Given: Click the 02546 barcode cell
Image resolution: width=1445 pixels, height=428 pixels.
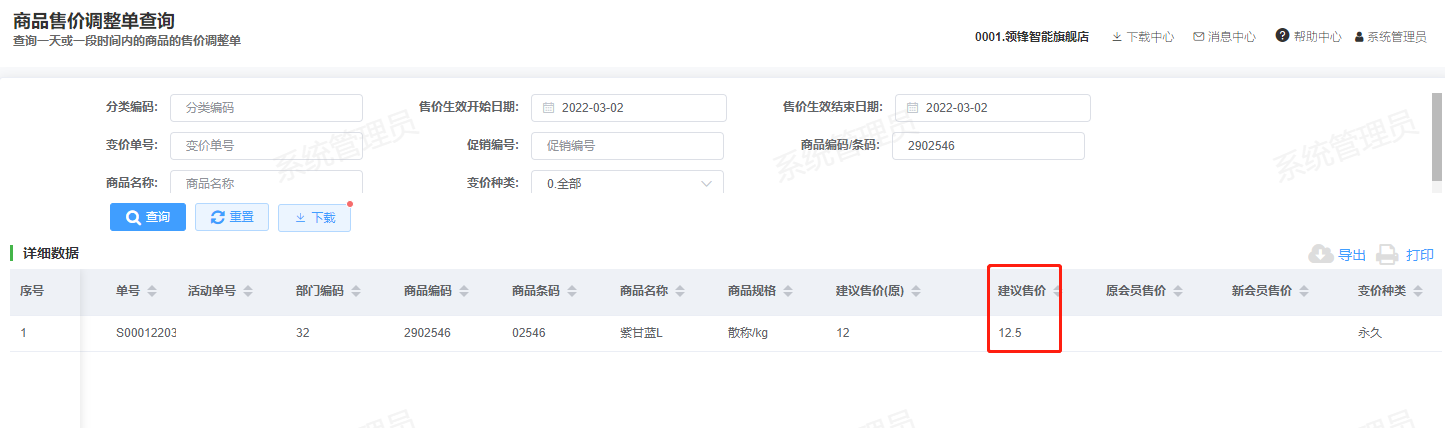Looking at the screenshot, I should (x=528, y=333).
